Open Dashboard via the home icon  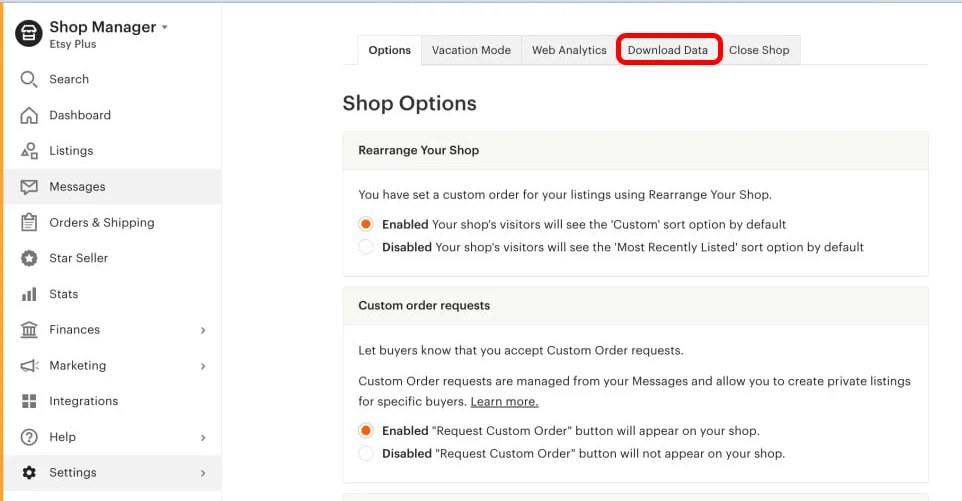point(29,115)
